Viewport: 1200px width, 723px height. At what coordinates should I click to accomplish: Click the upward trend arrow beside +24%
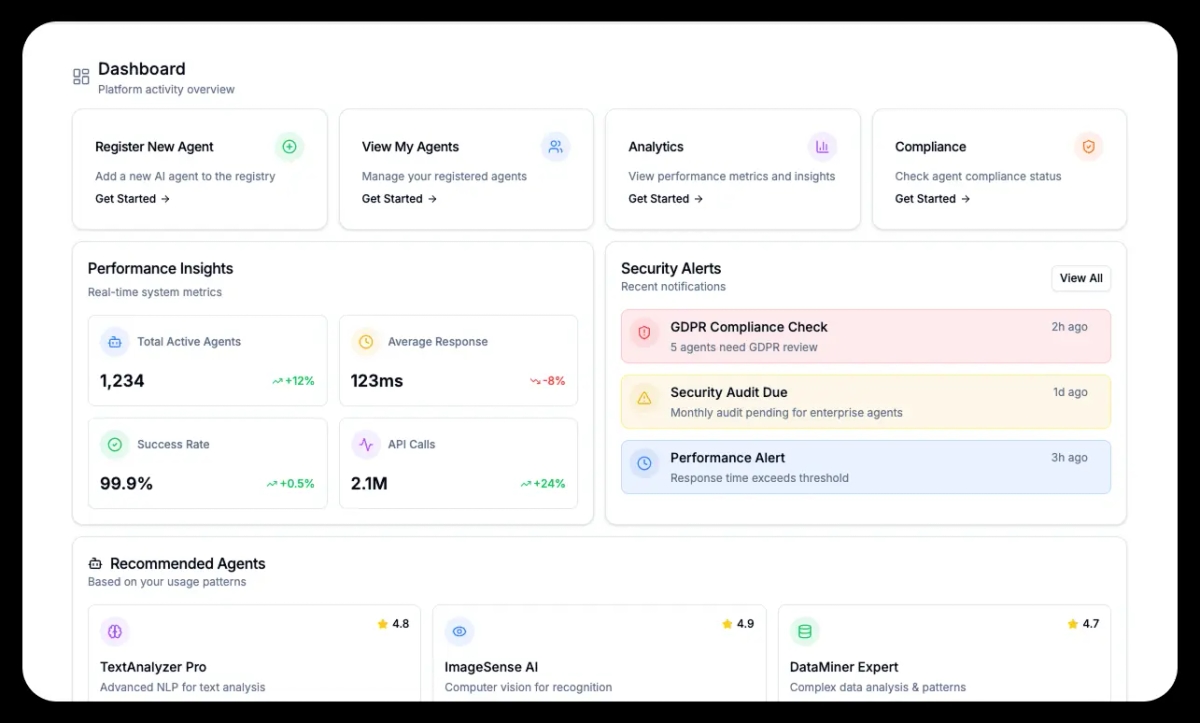pos(526,484)
